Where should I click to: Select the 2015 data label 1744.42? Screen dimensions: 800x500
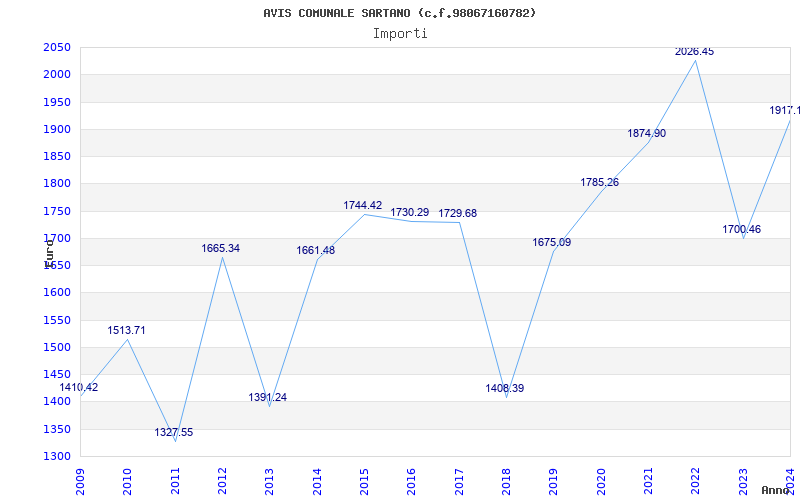[x=363, y=205]
